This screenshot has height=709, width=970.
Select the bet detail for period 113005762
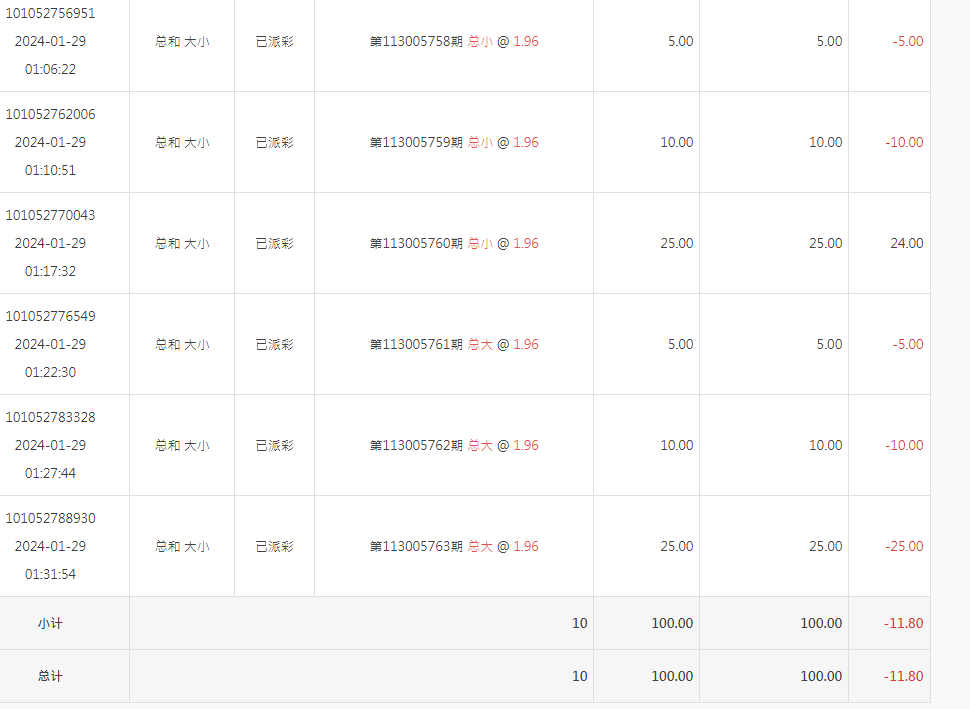tap(454, 445)
